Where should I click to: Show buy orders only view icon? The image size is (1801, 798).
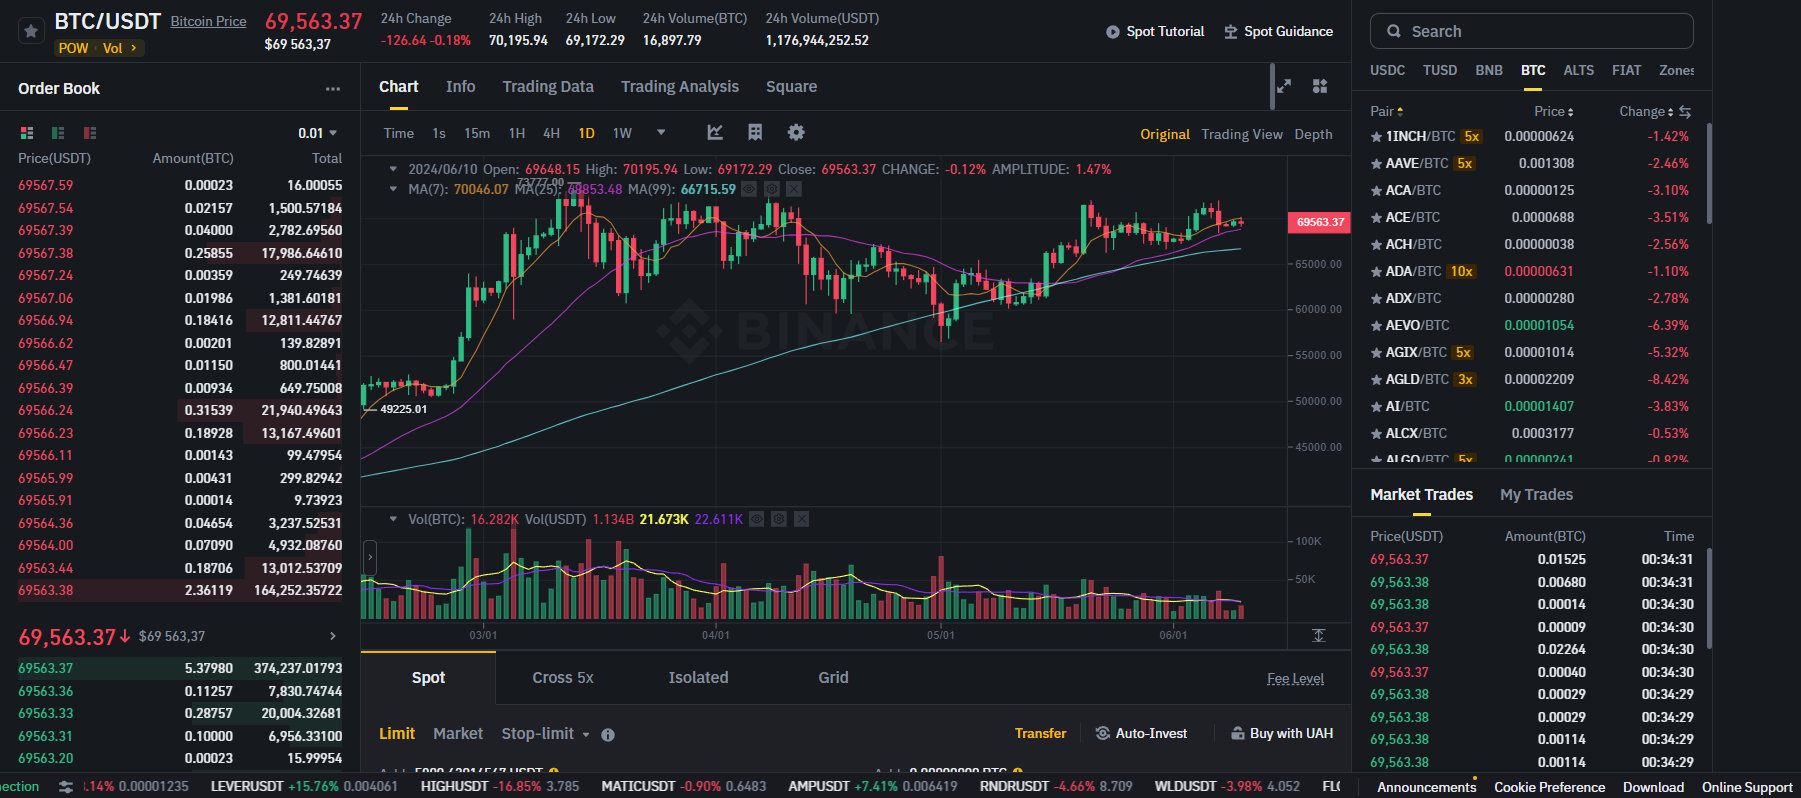58,133
